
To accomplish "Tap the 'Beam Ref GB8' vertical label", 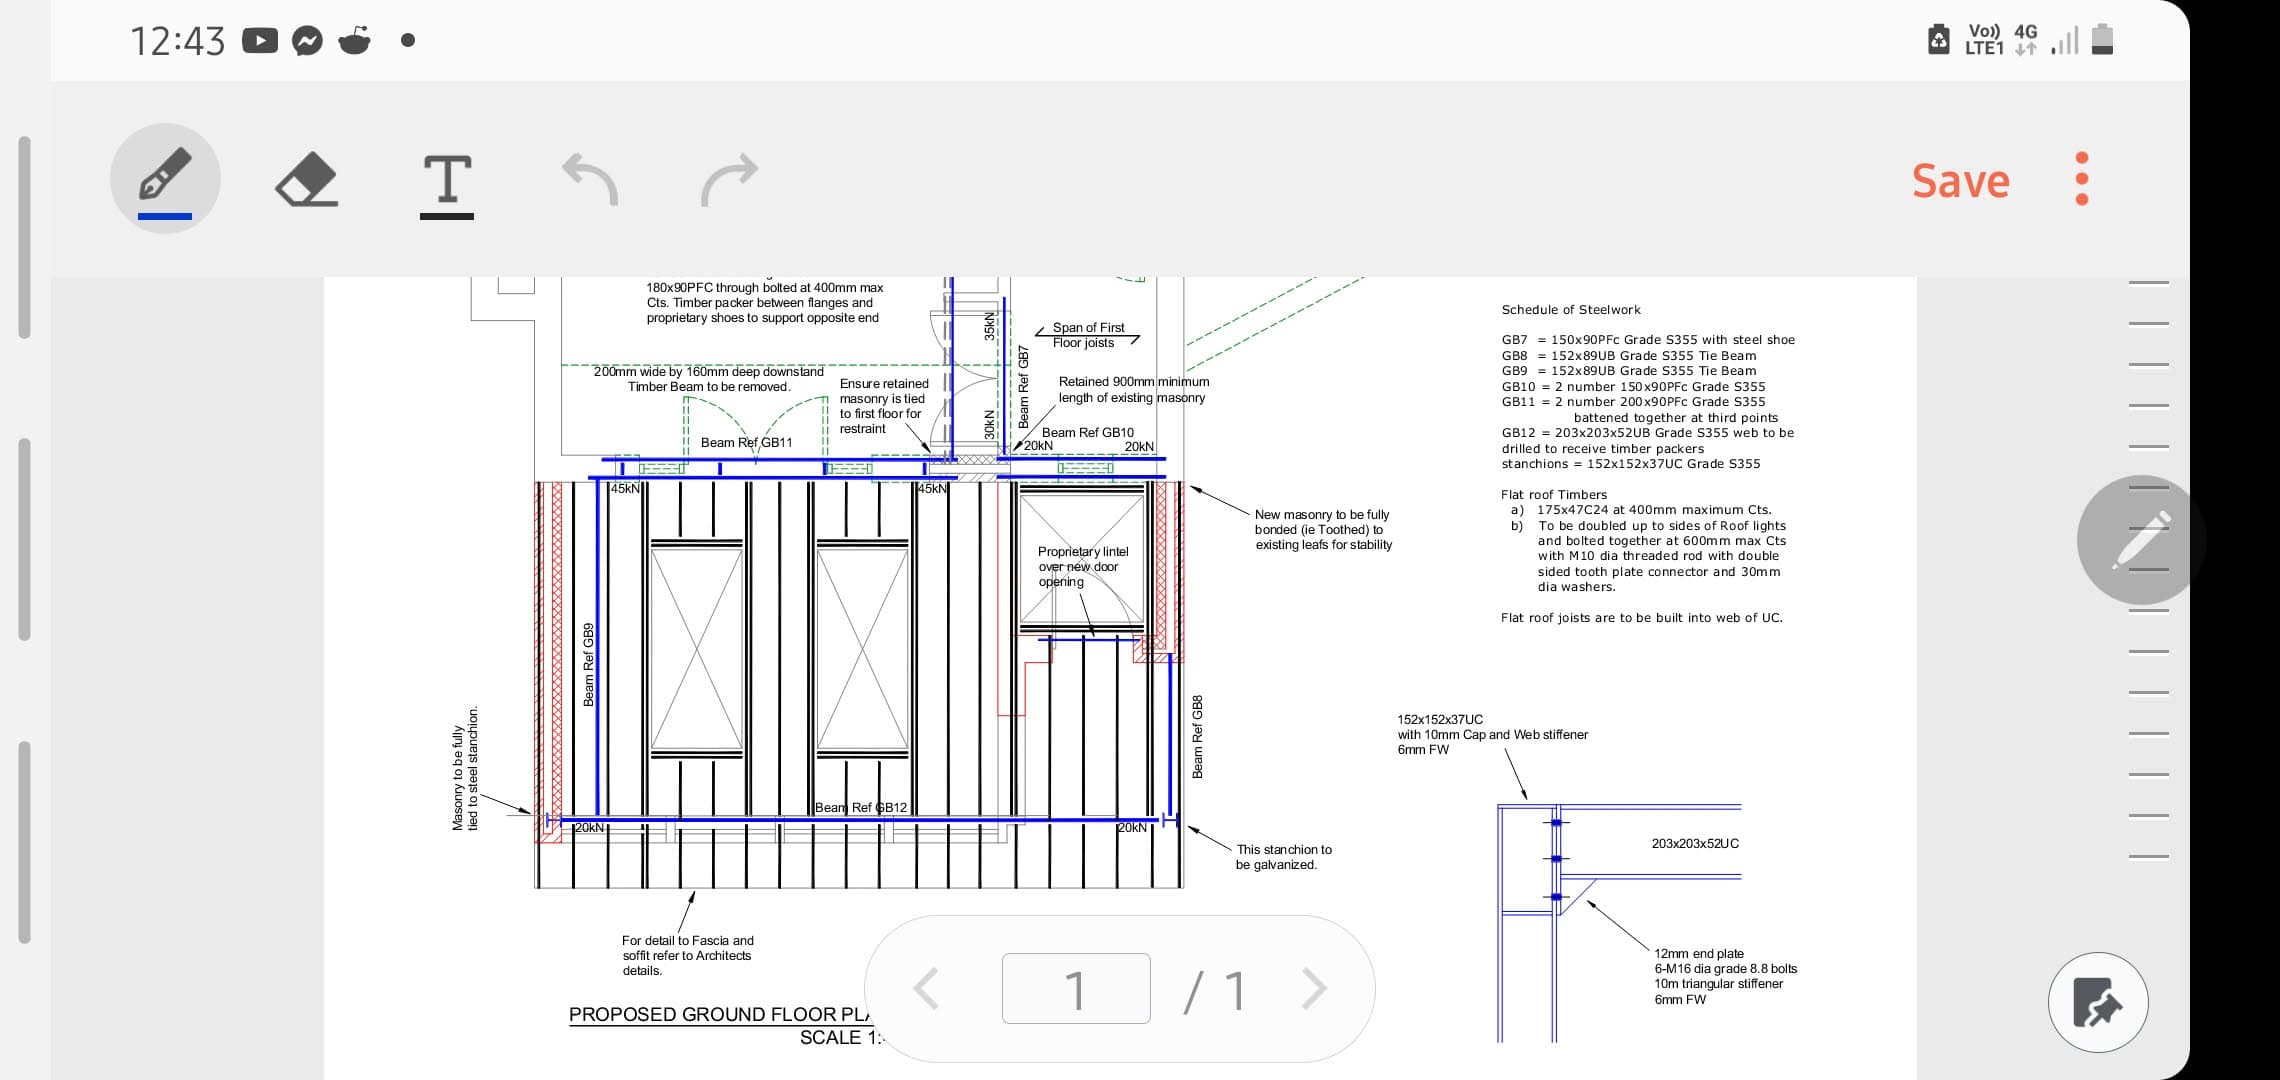I will pyautogui.click(x=1198, y=737).
